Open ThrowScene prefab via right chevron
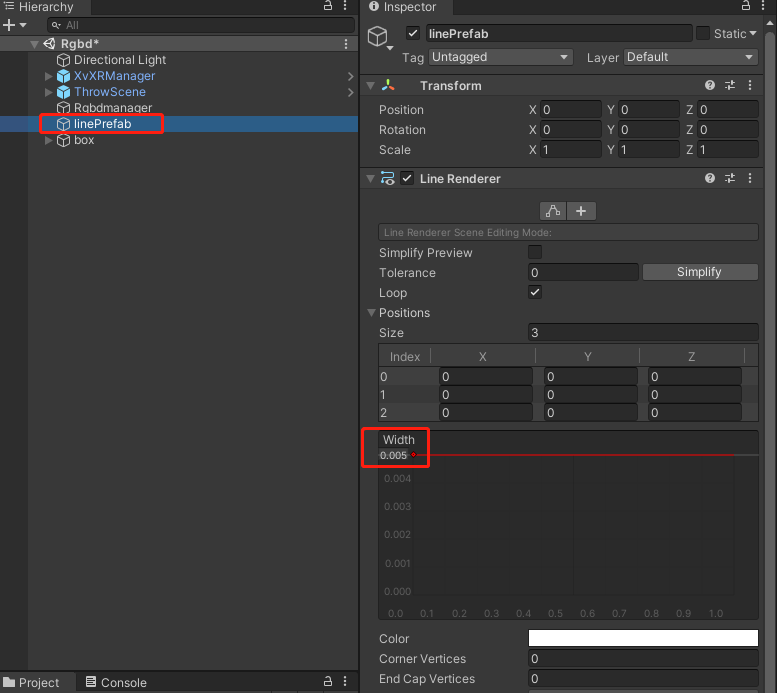 (x=350, y=93)
